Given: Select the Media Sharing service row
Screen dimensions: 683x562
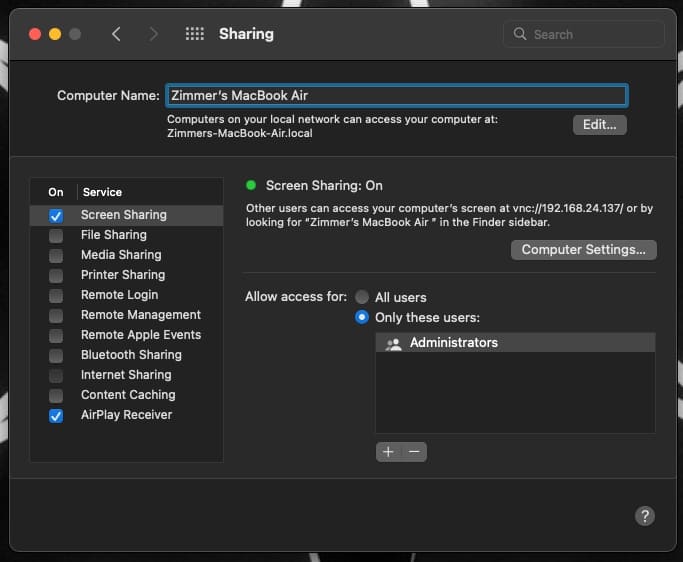Looking at the screenshot, I should pos(126,255).
